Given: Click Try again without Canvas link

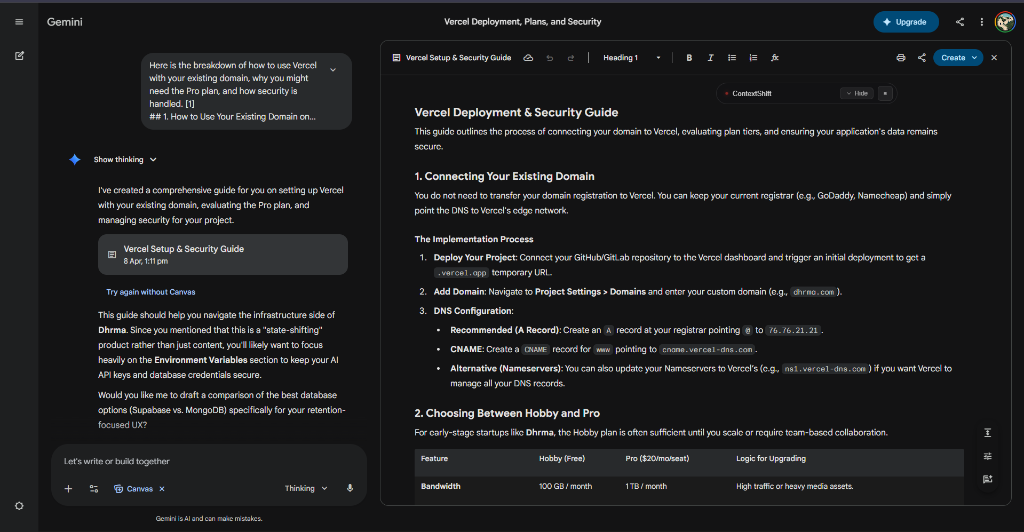Looking at the screenshot, I should click(150, 292).
